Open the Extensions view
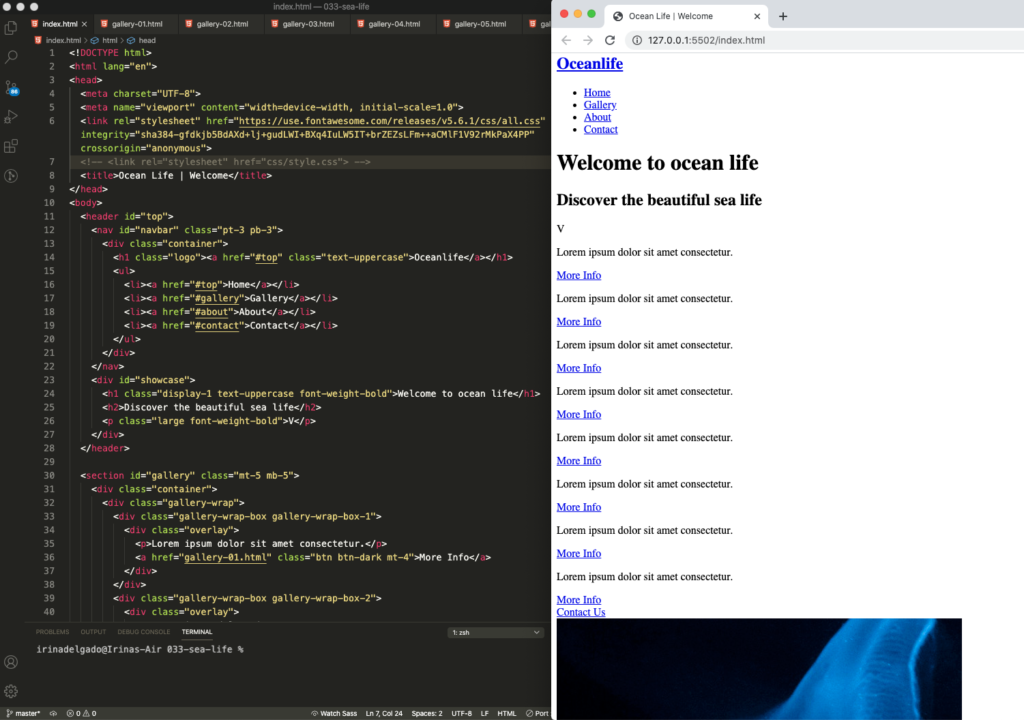The image size is (1024, 720). (x=11, y=146)
